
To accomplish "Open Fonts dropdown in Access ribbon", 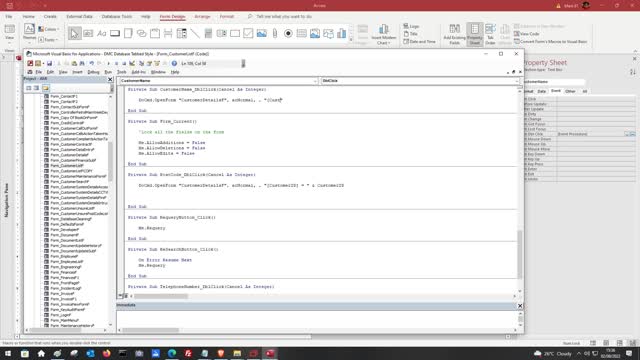I will pyautogui.click(x=48, y=40).
